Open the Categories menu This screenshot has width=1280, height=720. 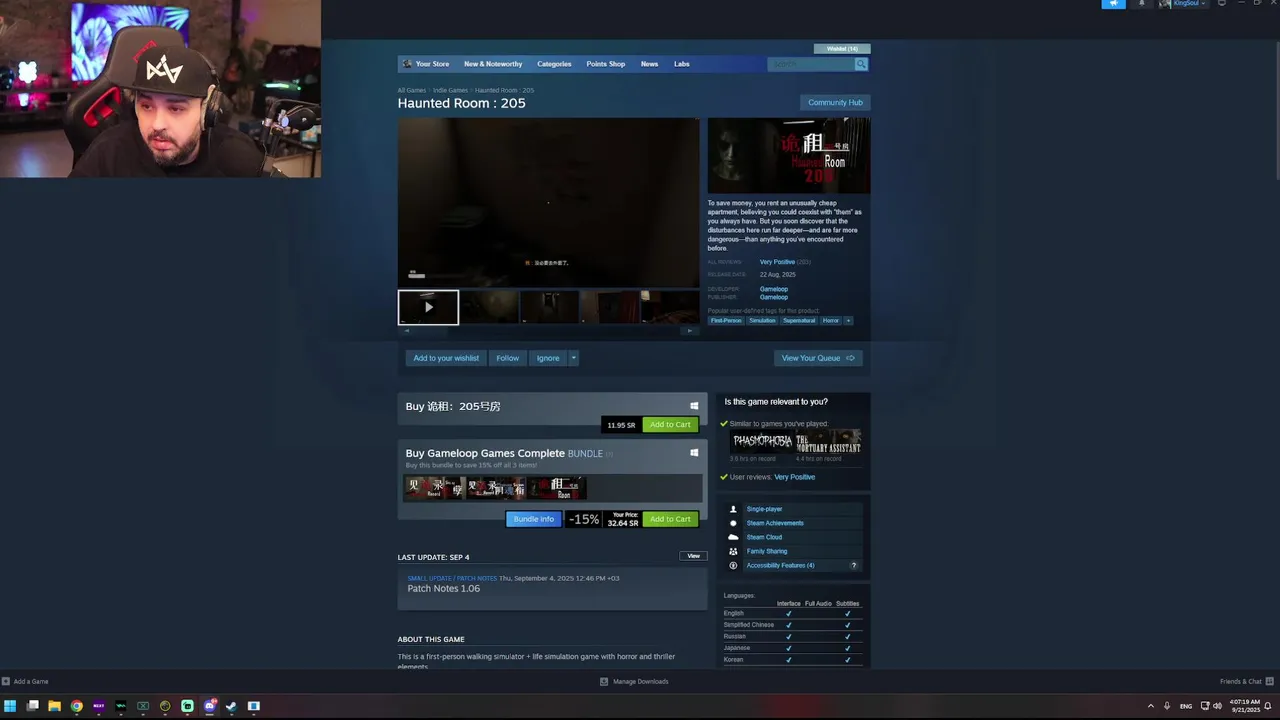click(x=554, y=64)
